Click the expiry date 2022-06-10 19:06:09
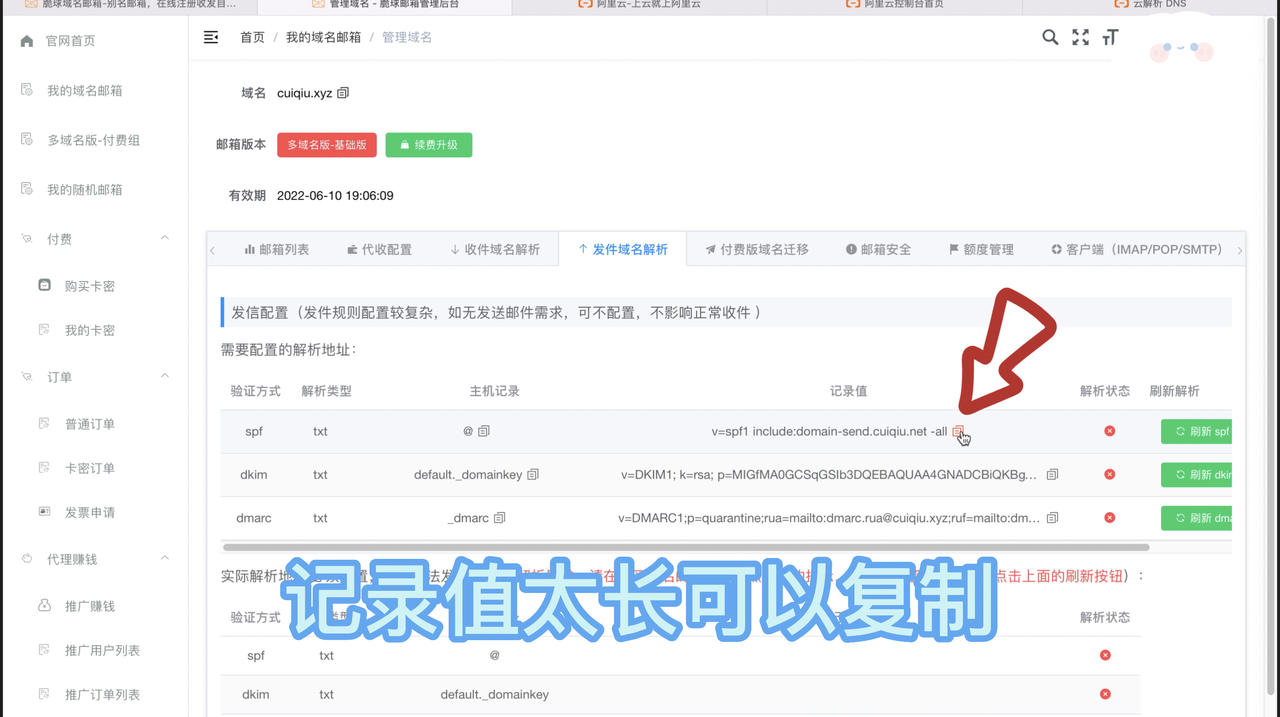Viewport: 1280px width, 717px height. click(335, 196)
